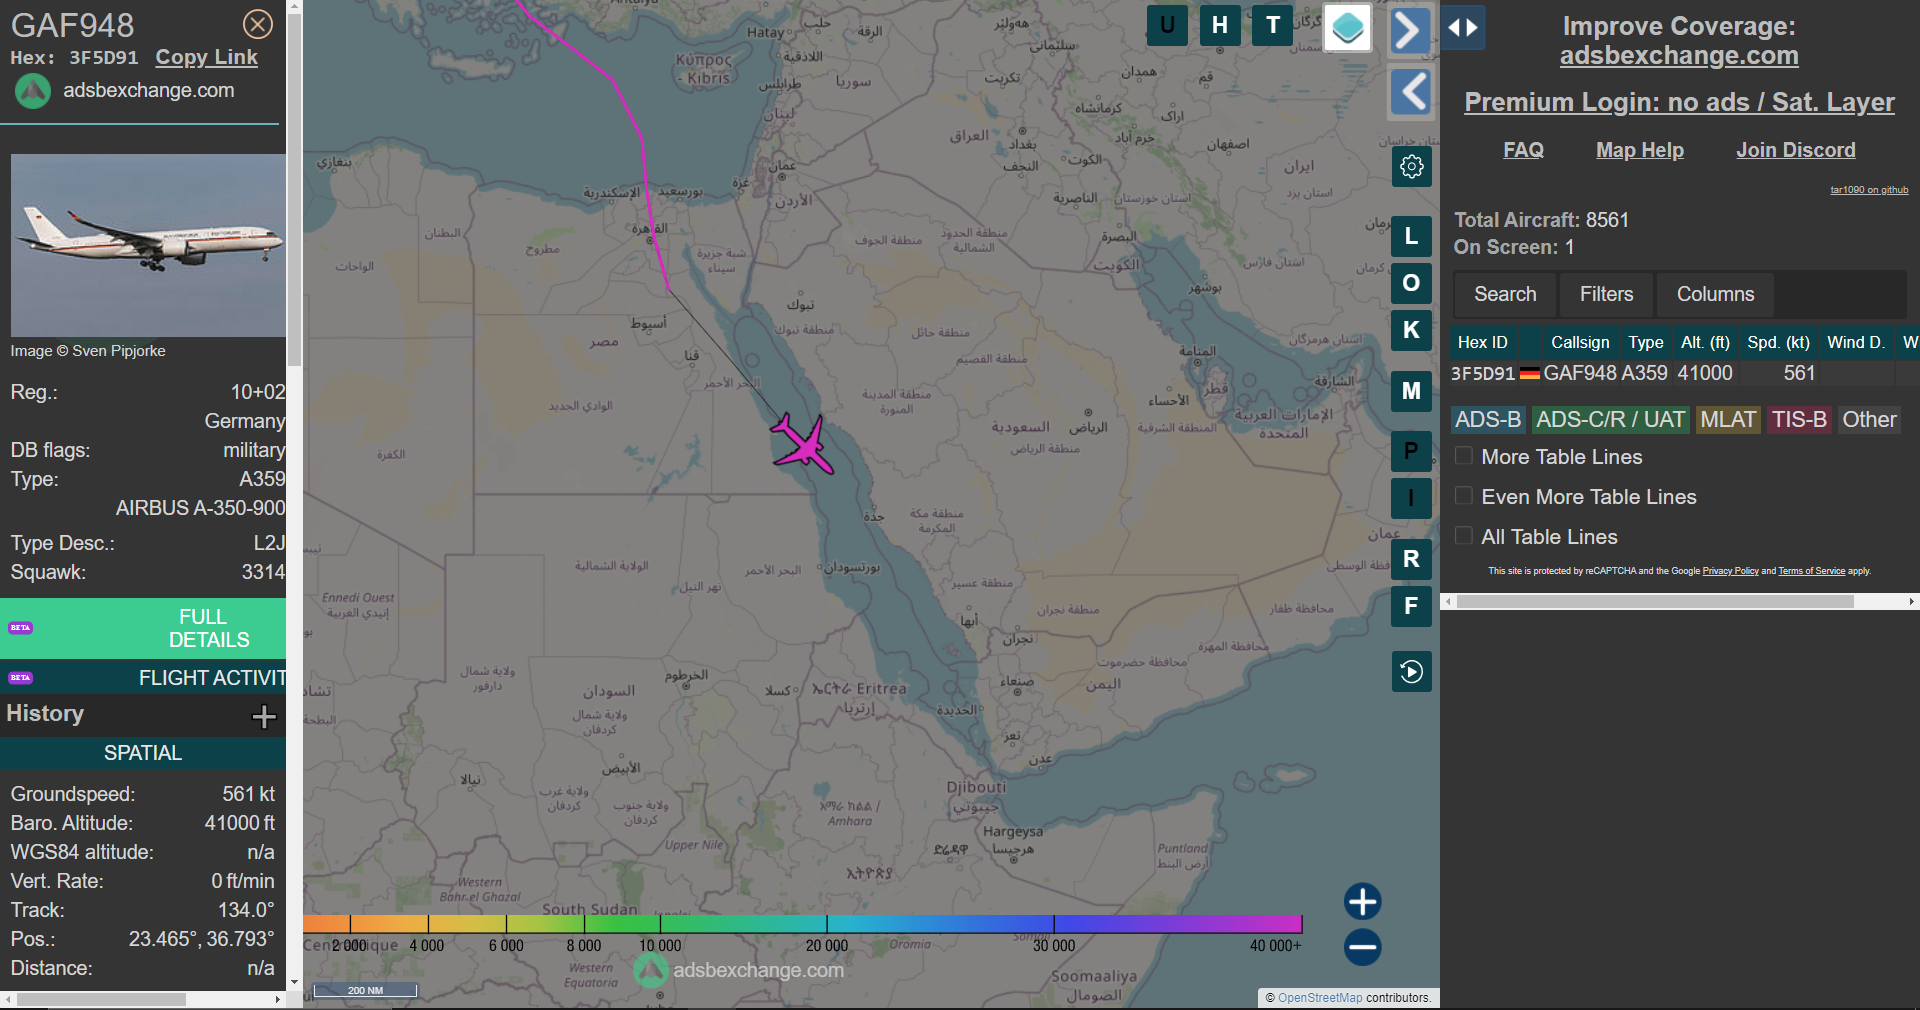The image size is (1920, 1010).
Task: Zoom in with the plus button
Action: pos(1362,901)
